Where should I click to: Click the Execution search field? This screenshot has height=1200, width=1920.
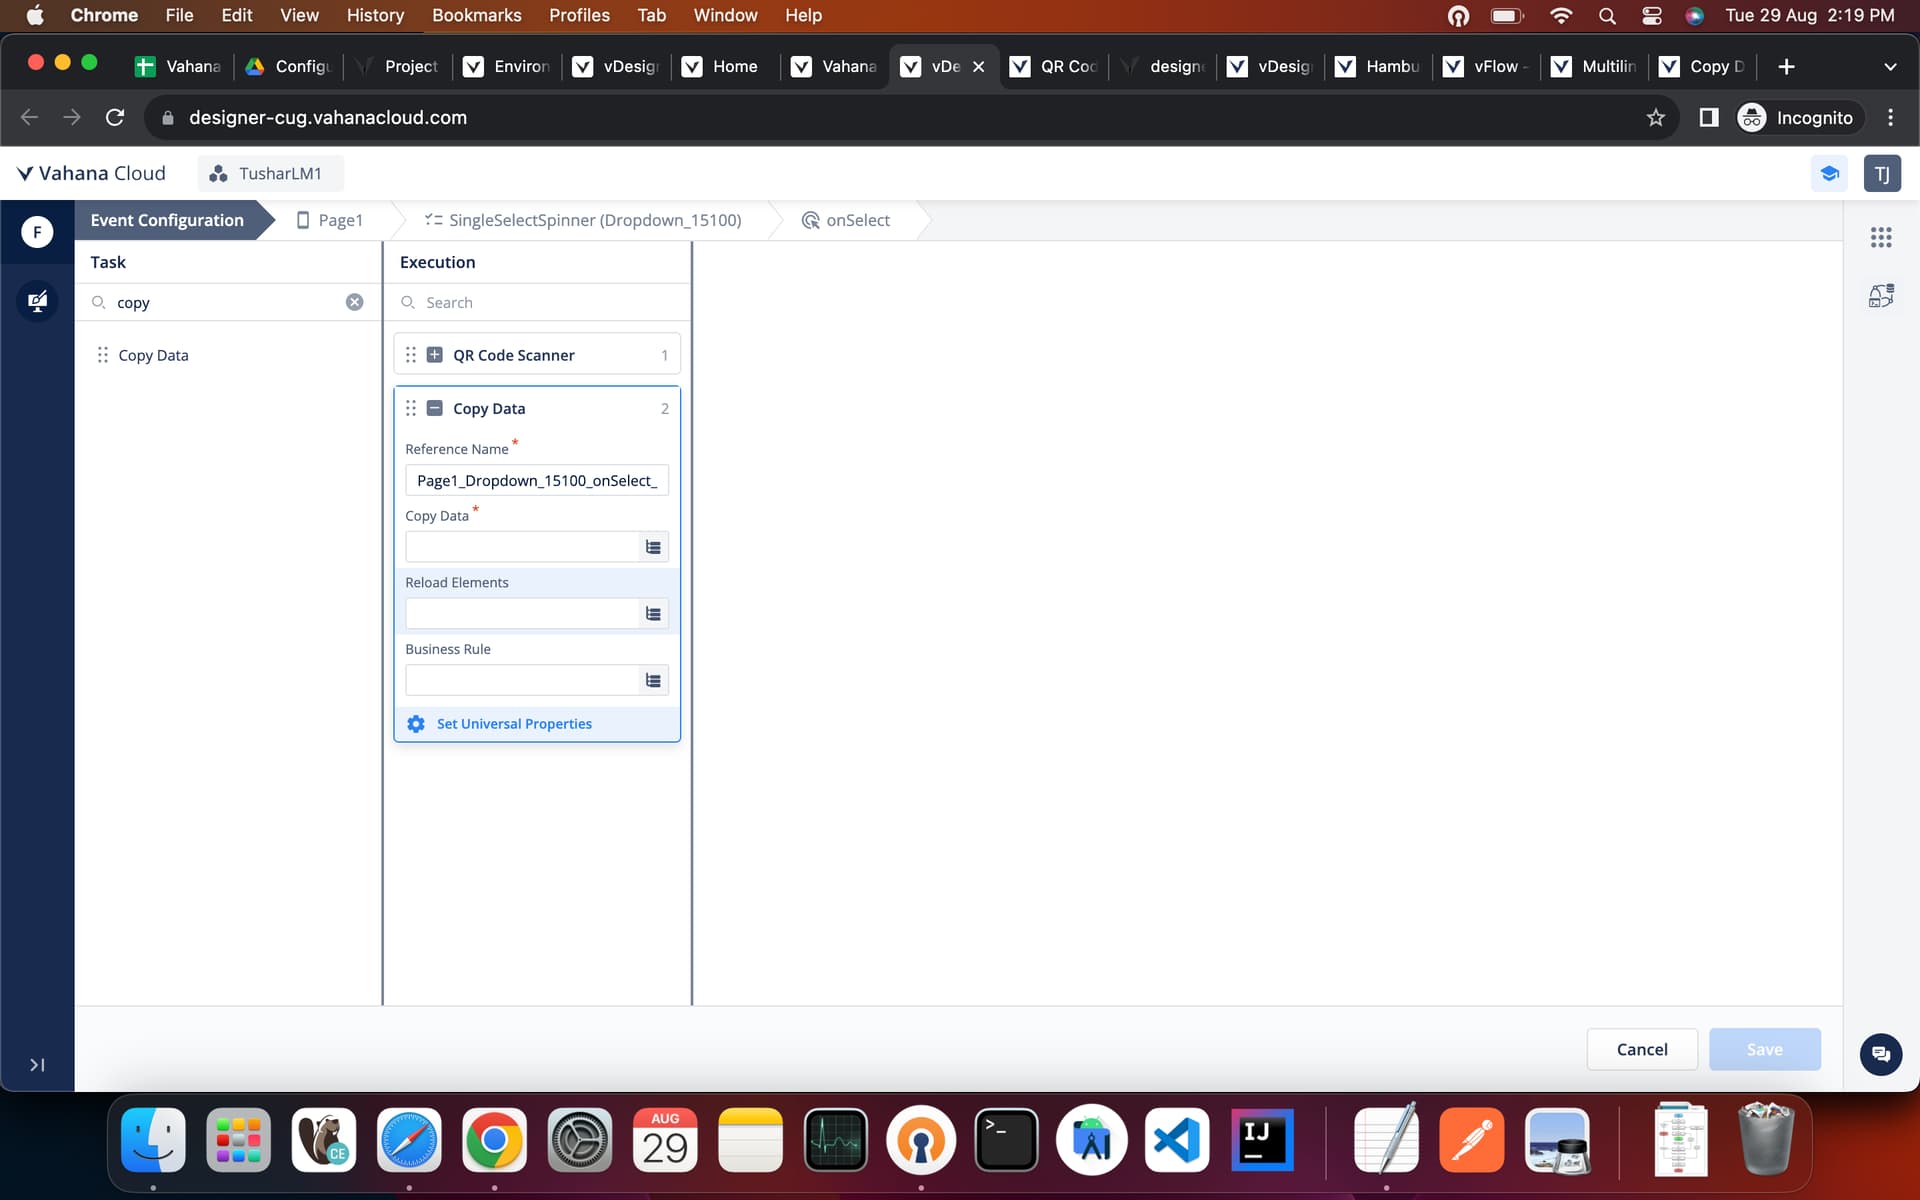tap(537, 302)
